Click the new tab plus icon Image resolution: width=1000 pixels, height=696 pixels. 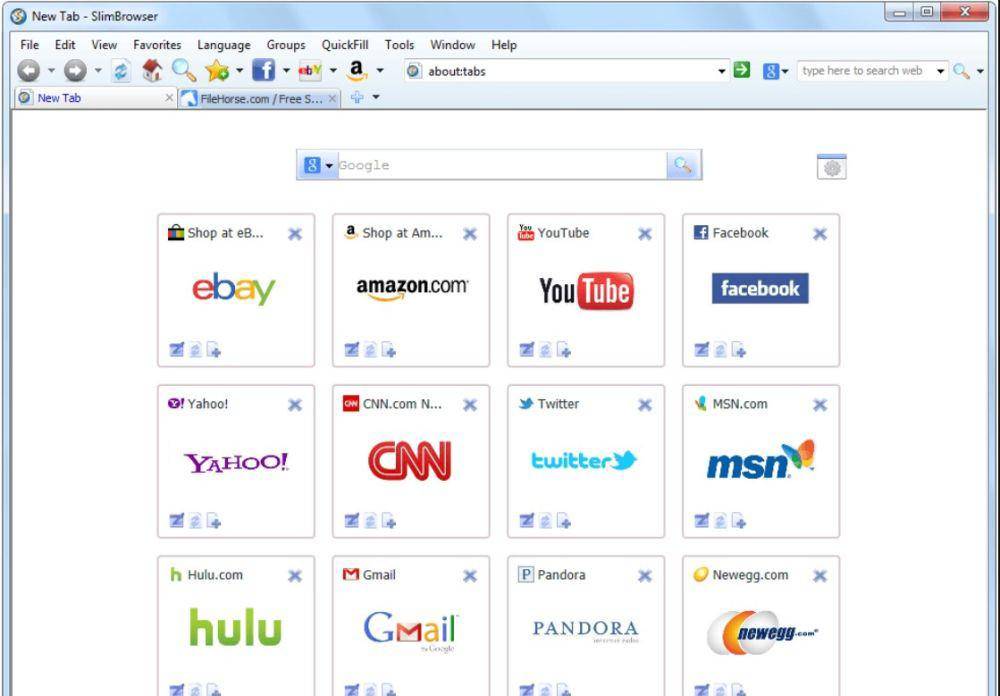[x=357, y=98]
